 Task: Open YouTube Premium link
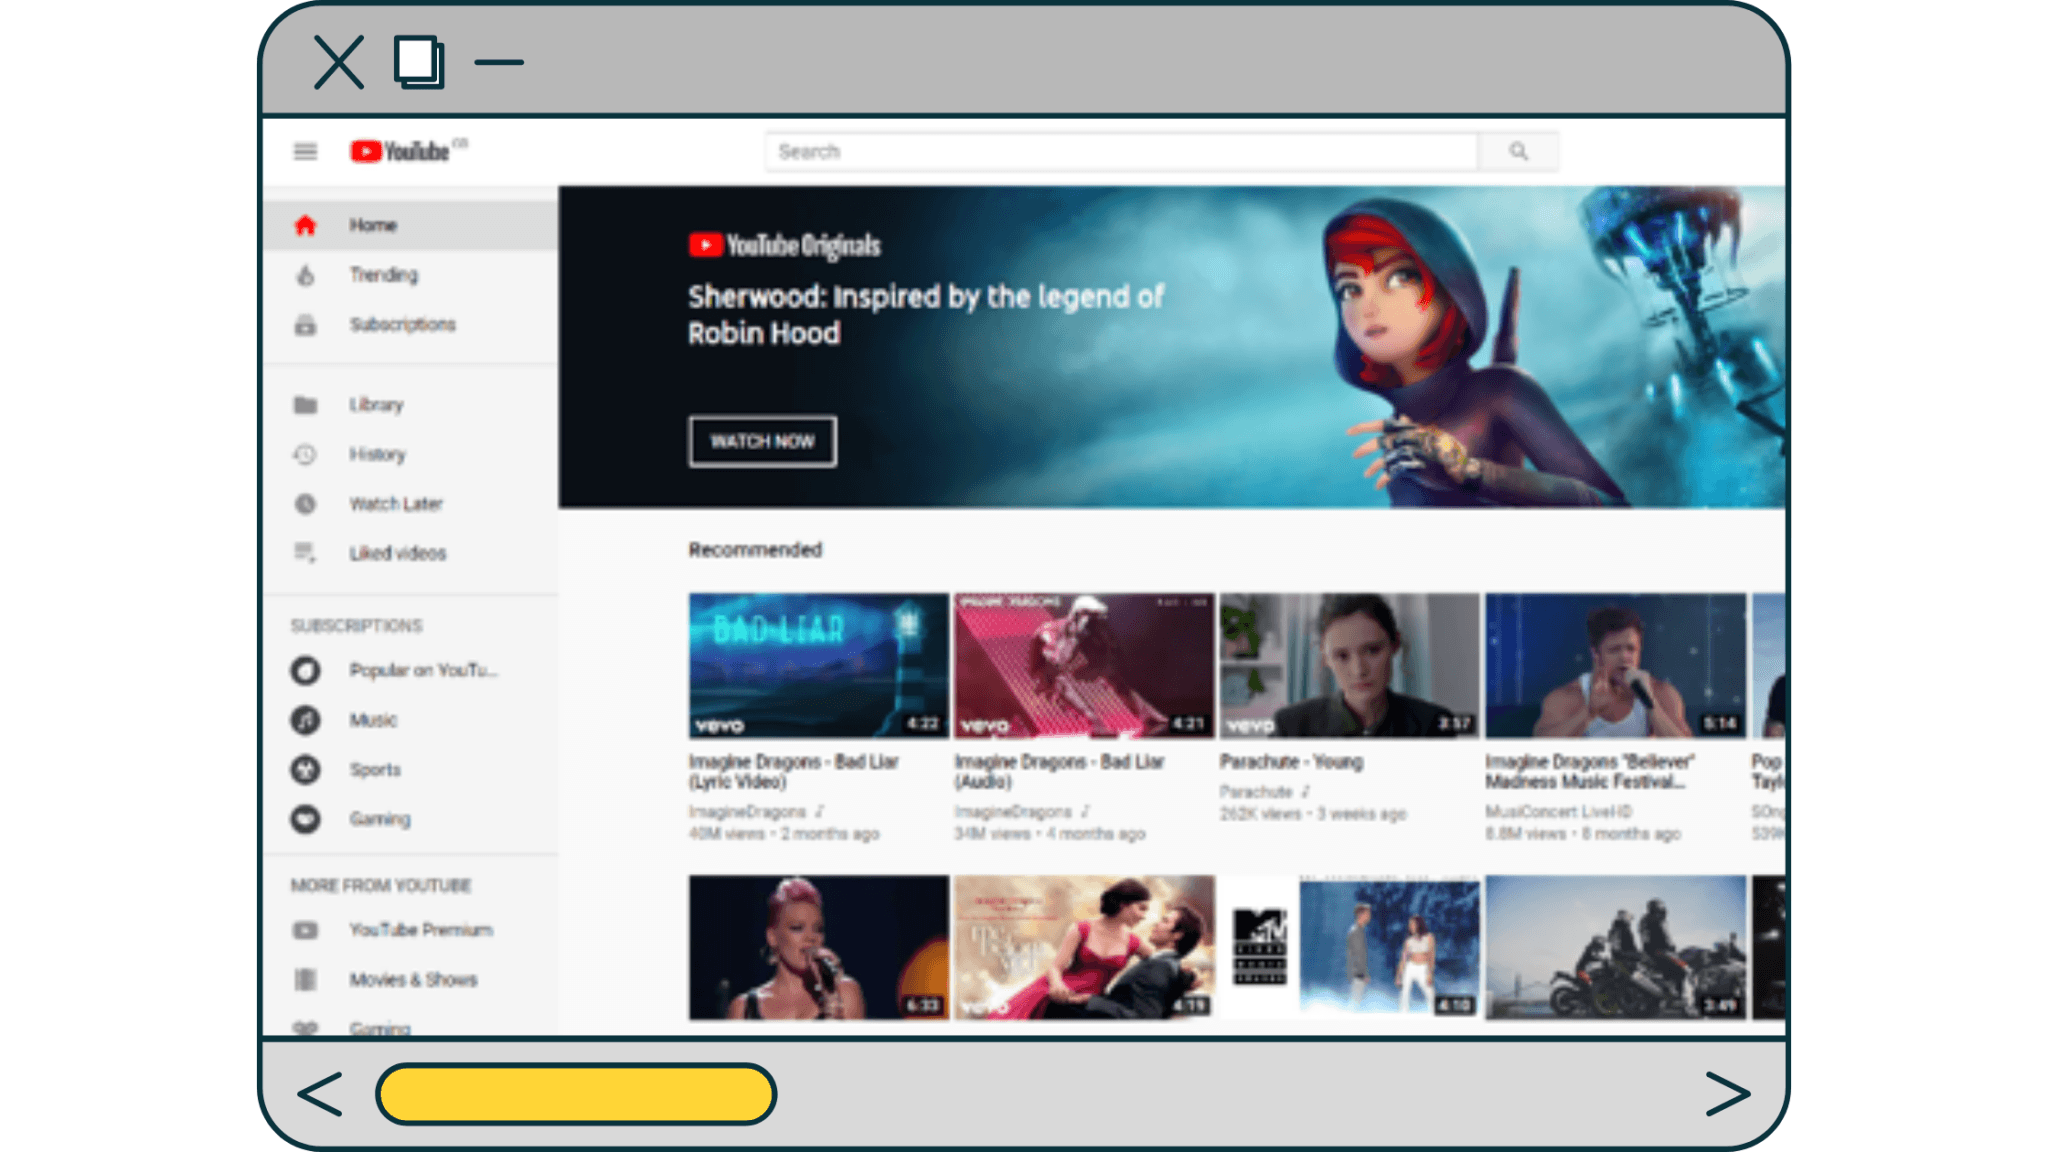pyautogui.click(x=421, y=930)
